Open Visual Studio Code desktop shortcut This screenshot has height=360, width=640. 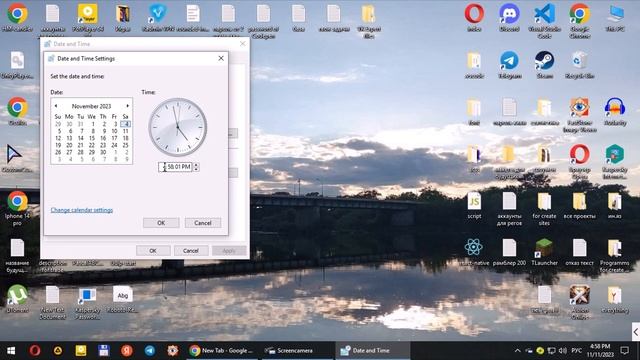tap(544, 20)
